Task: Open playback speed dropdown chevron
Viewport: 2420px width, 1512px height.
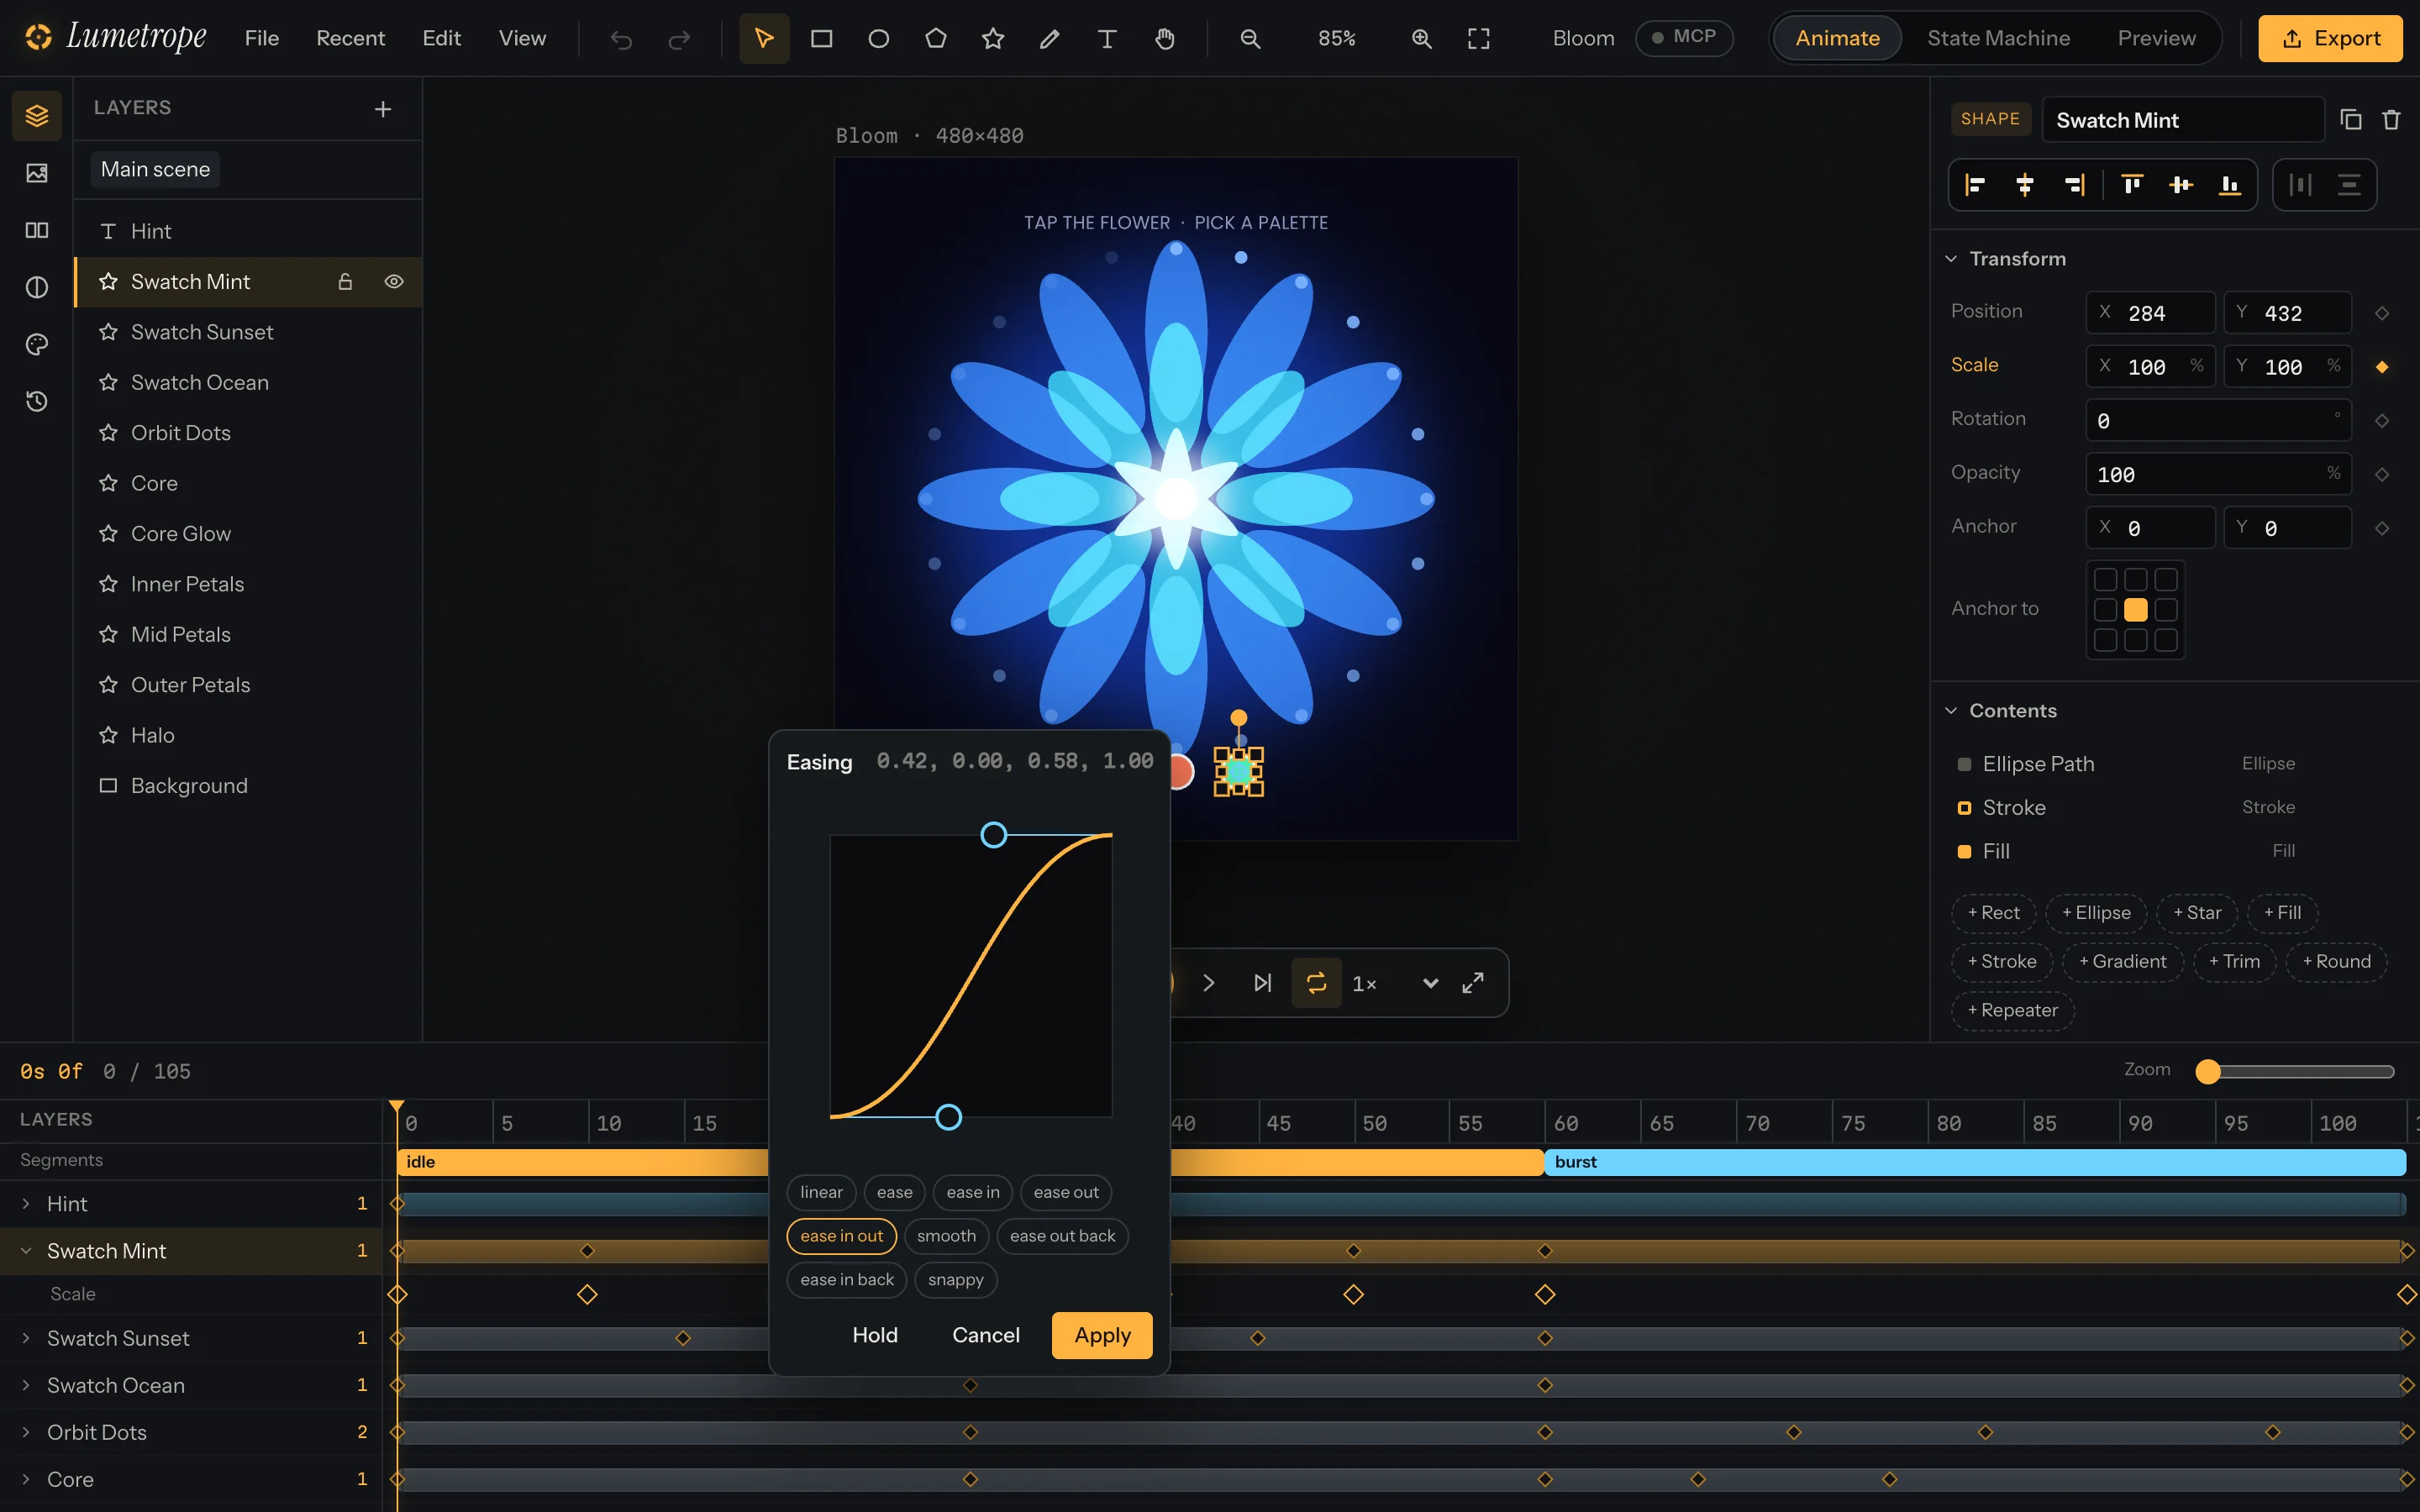Action: coord(1430,982)
